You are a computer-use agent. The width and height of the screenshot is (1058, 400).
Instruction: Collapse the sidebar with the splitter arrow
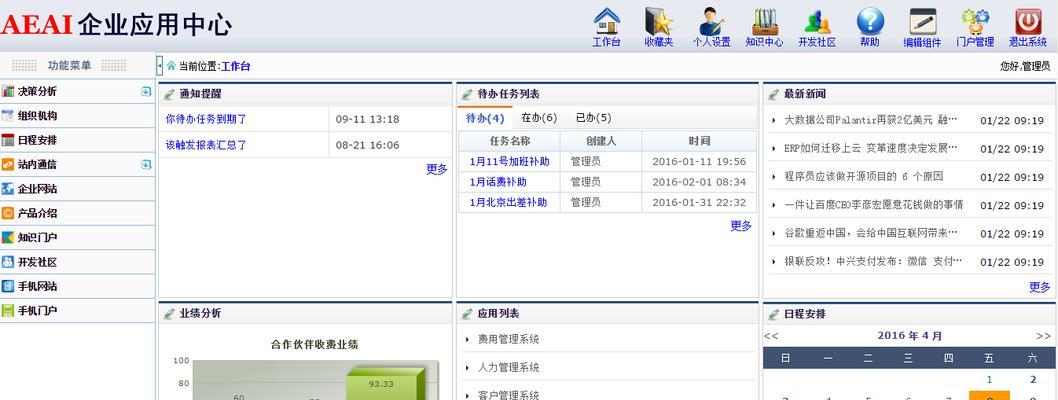pyautogui.click(x=160, y=66)
